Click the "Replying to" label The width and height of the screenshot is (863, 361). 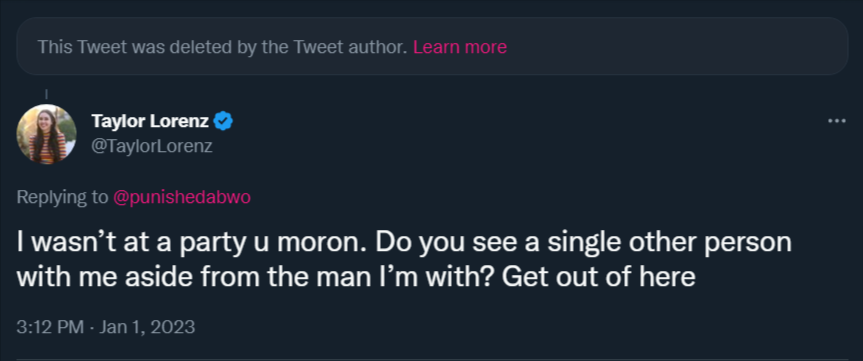click(x=62, y=198)
